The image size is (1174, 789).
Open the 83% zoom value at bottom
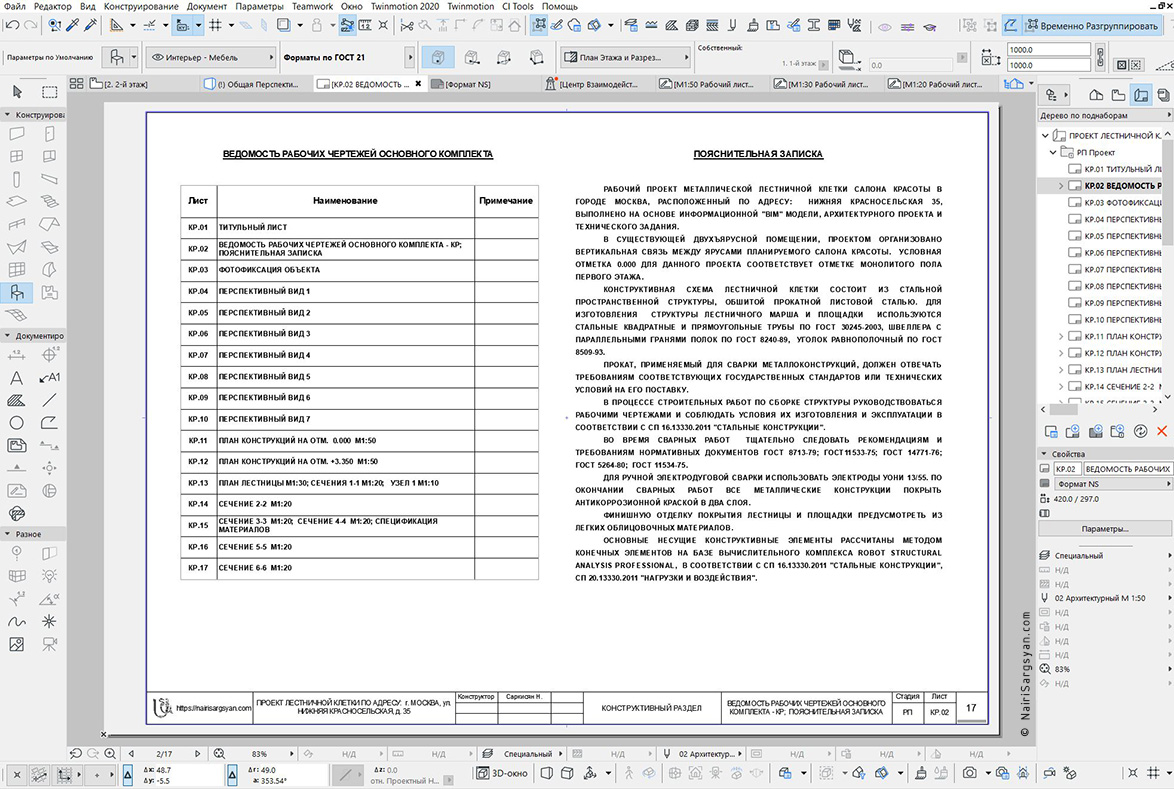[x=260, y=754]
